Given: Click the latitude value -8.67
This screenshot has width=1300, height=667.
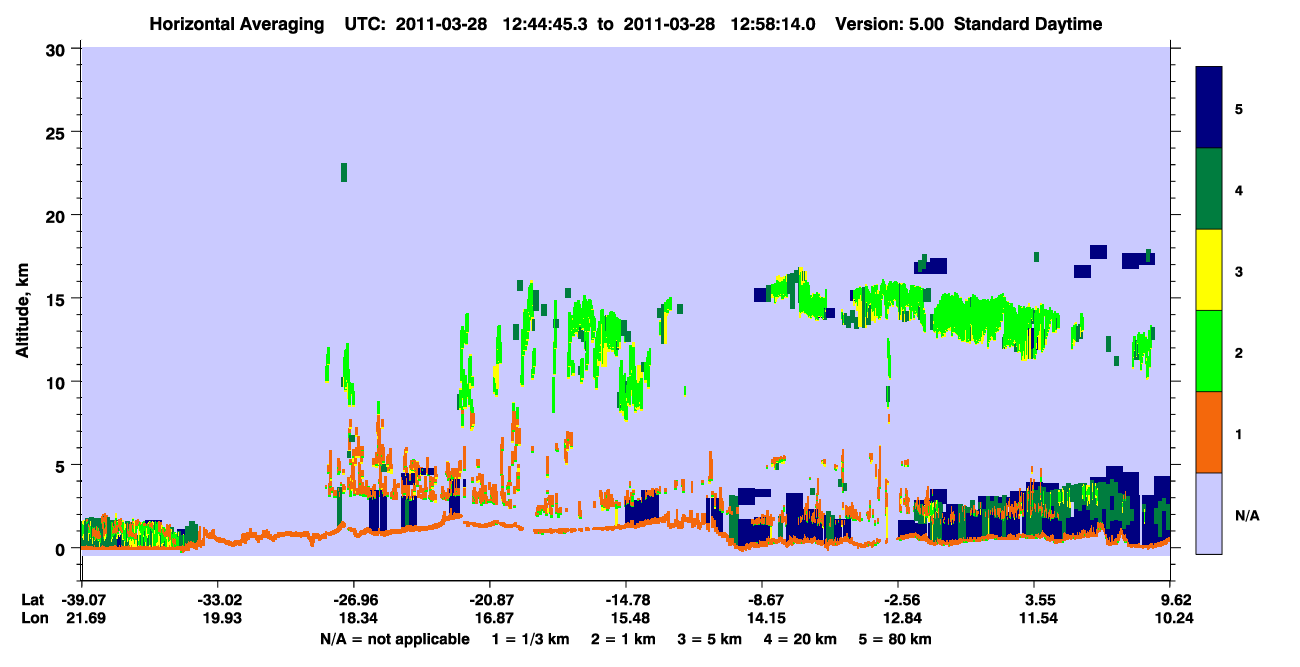Looking at the screenshot, I should click(762, 601).
